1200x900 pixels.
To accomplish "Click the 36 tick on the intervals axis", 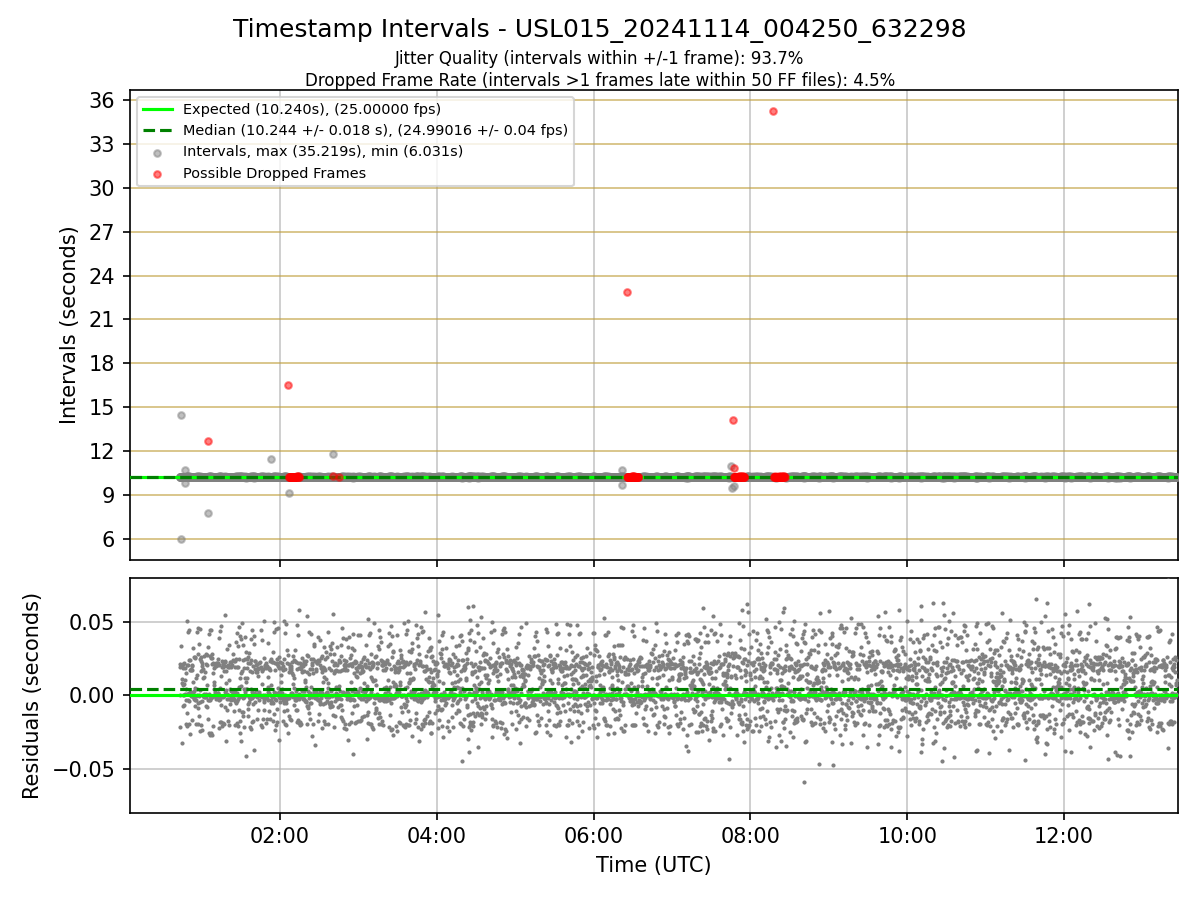I will (103, 100).
